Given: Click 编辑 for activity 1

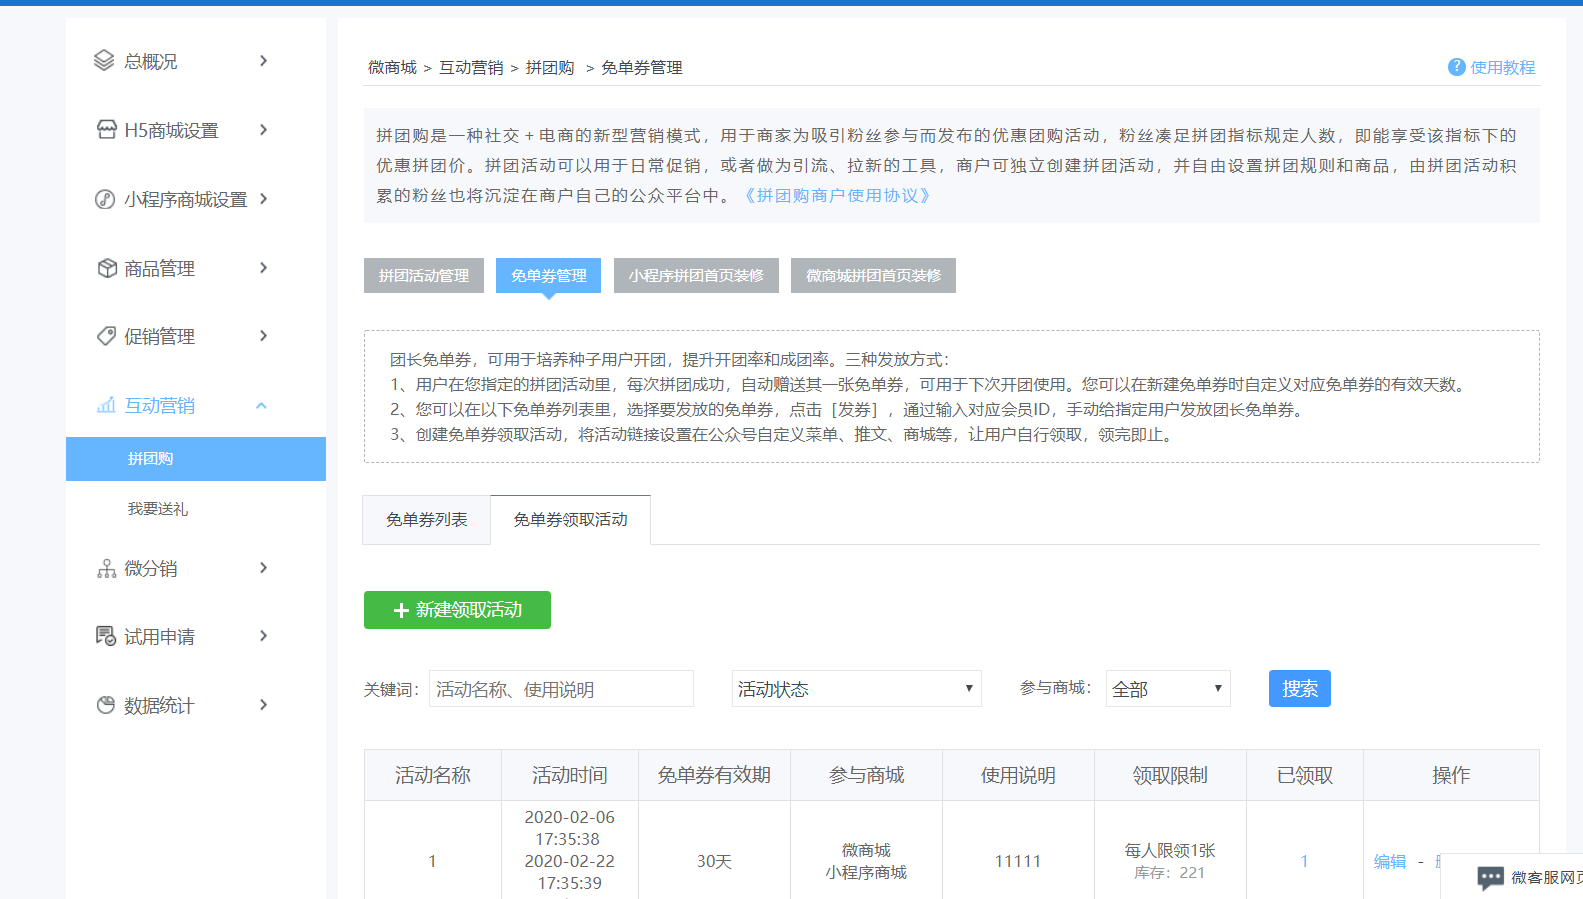Looking at the screenshot, I should [x=1390, y=861].
